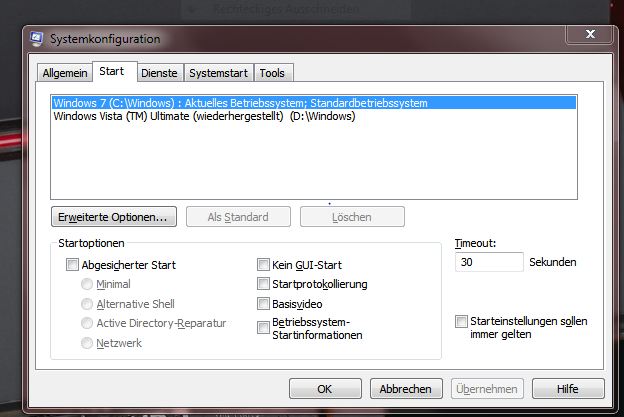Select the Windows 7 (C:\Windows) boot entry
The image size is (624, 417).
click(314, 103)
